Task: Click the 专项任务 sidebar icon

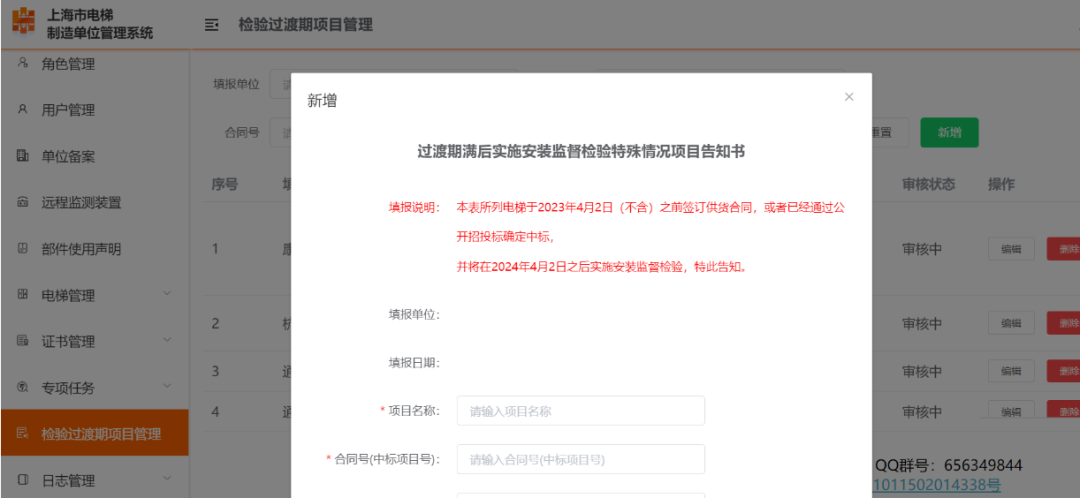Action: [23, 388]
